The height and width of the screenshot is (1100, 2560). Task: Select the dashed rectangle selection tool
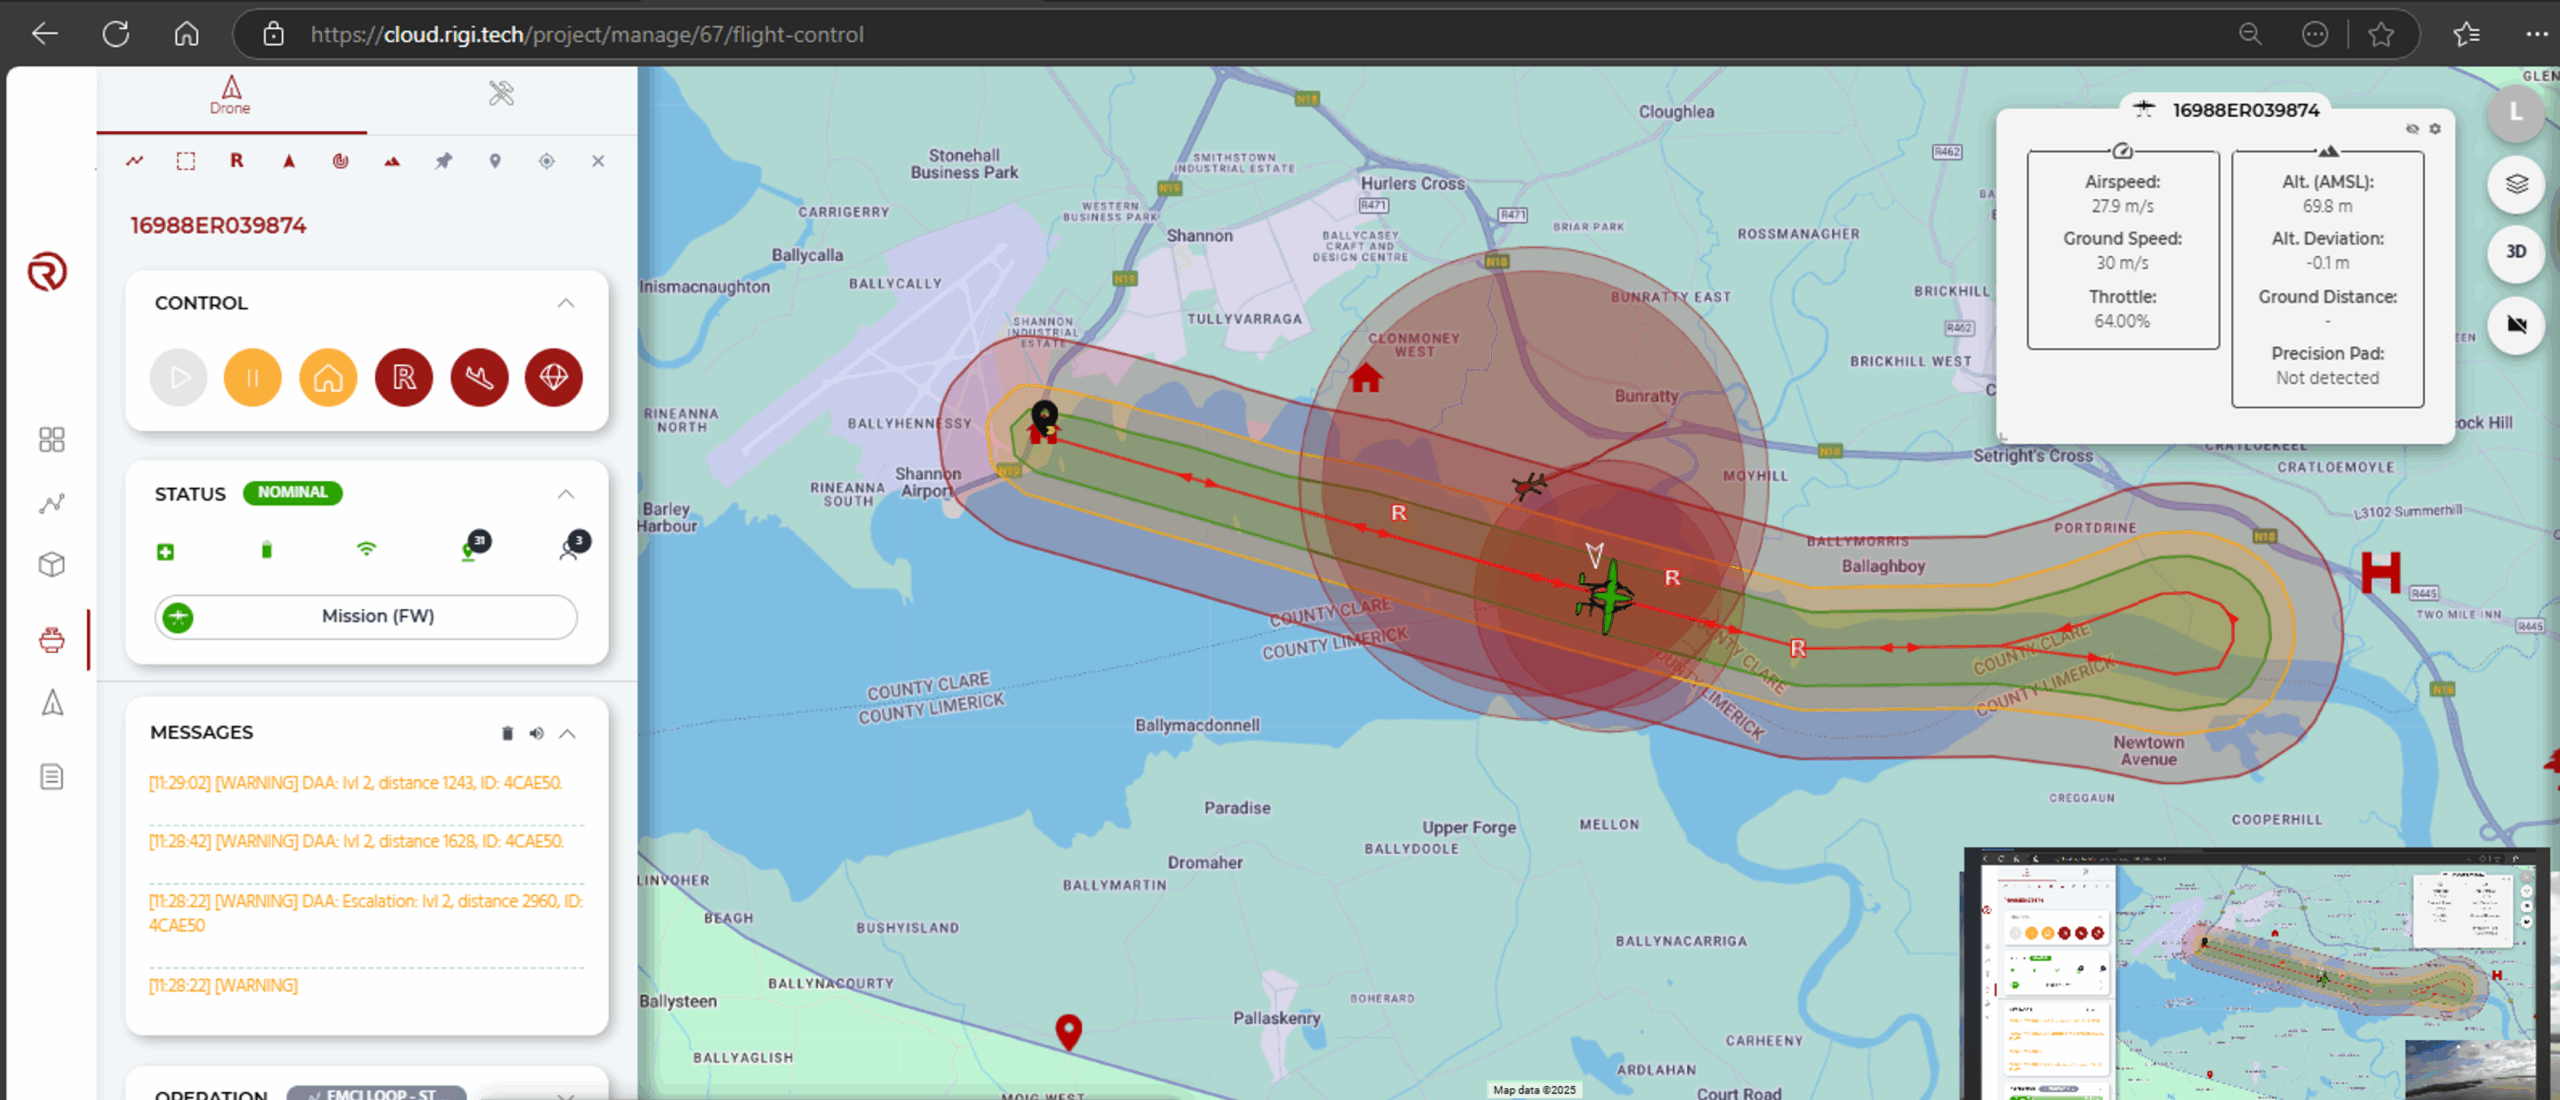(x=186, y=161)
